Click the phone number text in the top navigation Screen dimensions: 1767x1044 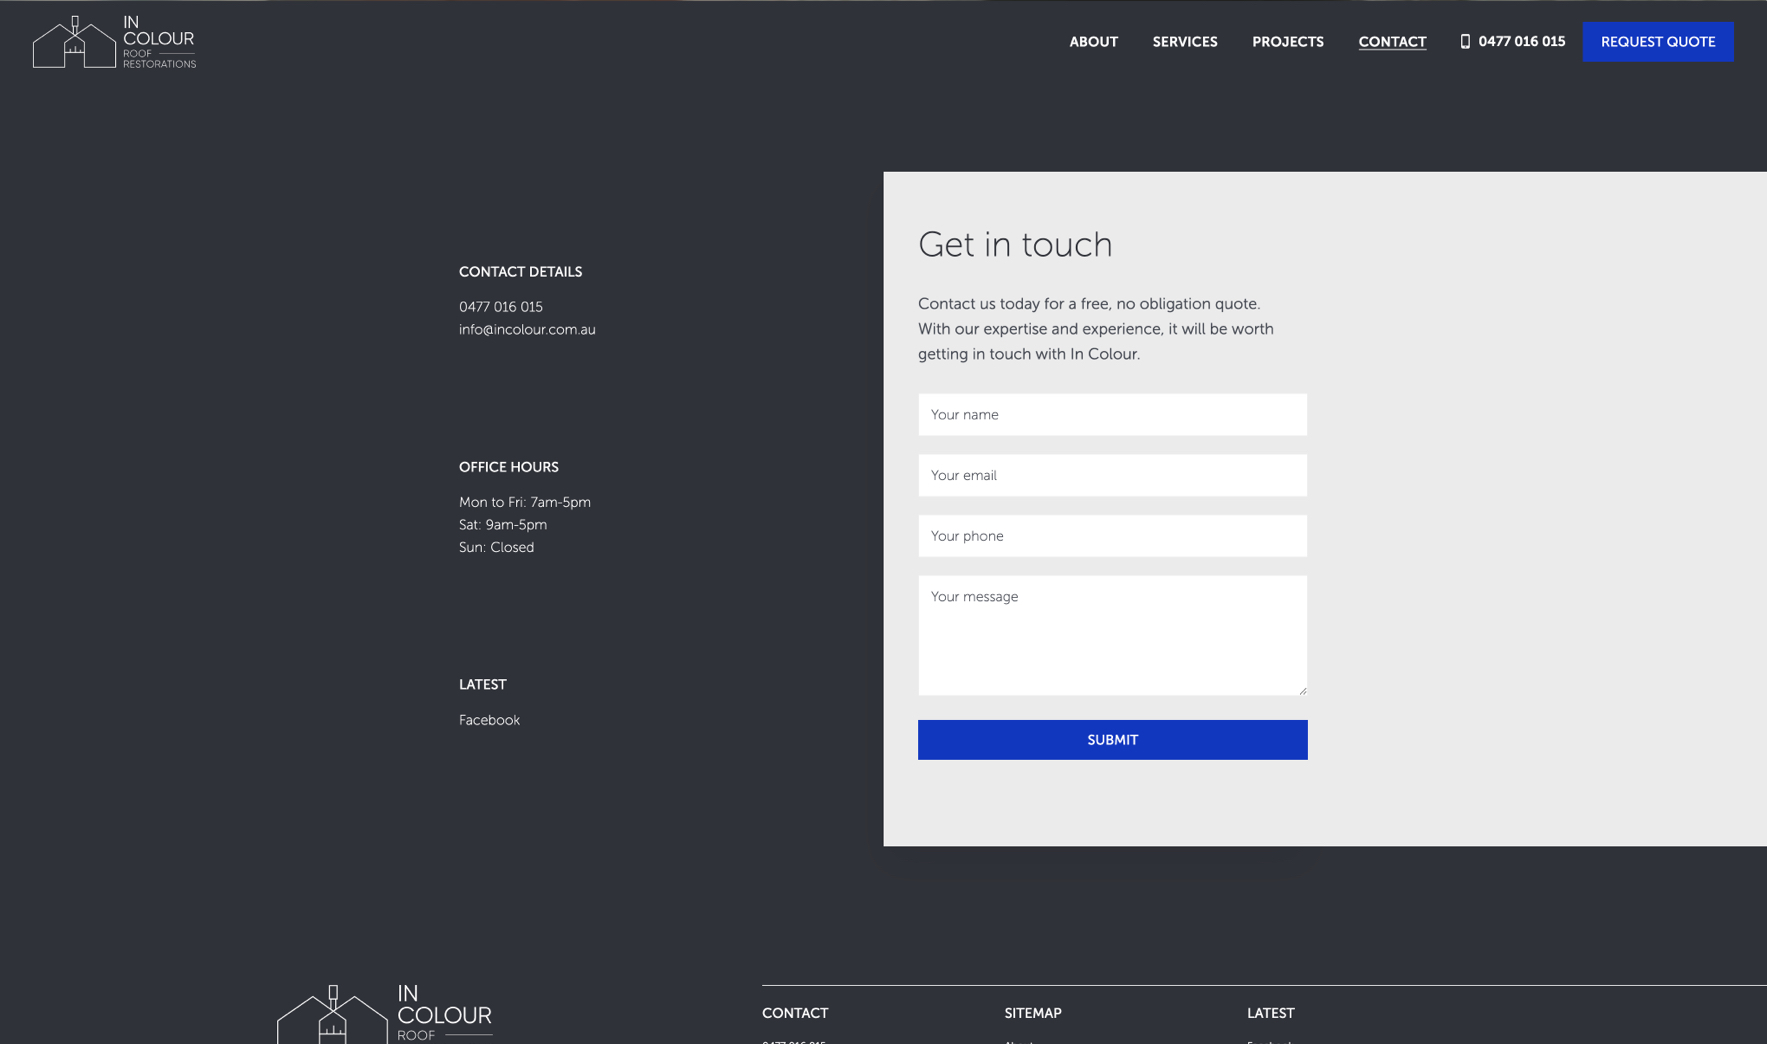[x=1521, y=42]
